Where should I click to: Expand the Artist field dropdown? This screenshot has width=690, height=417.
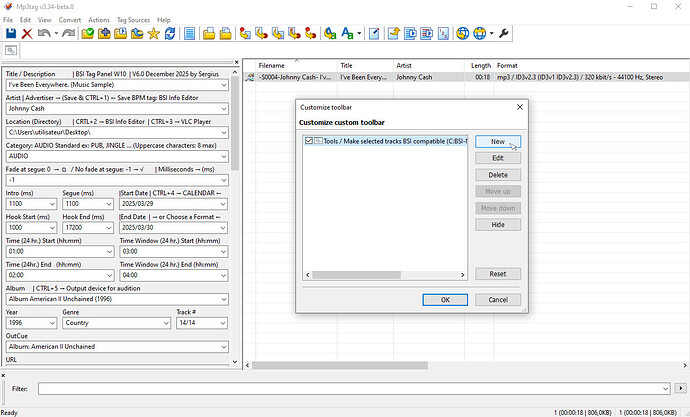[x=224, y=109]
